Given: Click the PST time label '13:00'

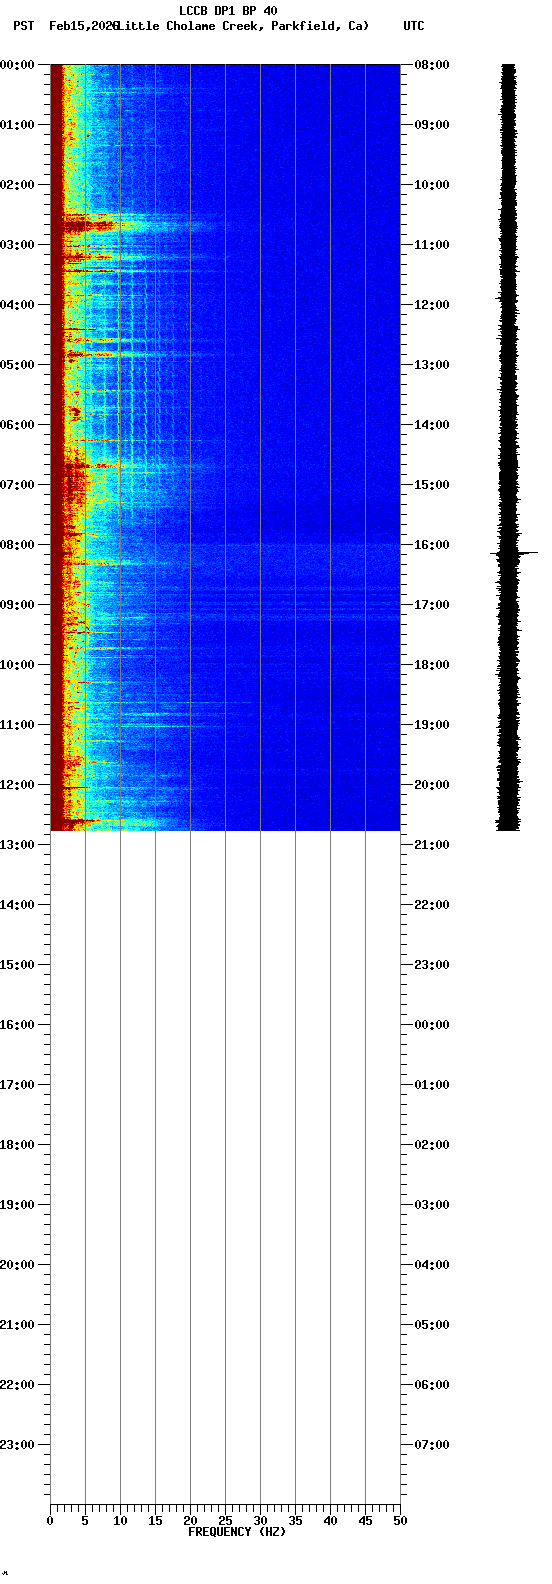Looking at the screenshot, I should click(x=17, y=845).
